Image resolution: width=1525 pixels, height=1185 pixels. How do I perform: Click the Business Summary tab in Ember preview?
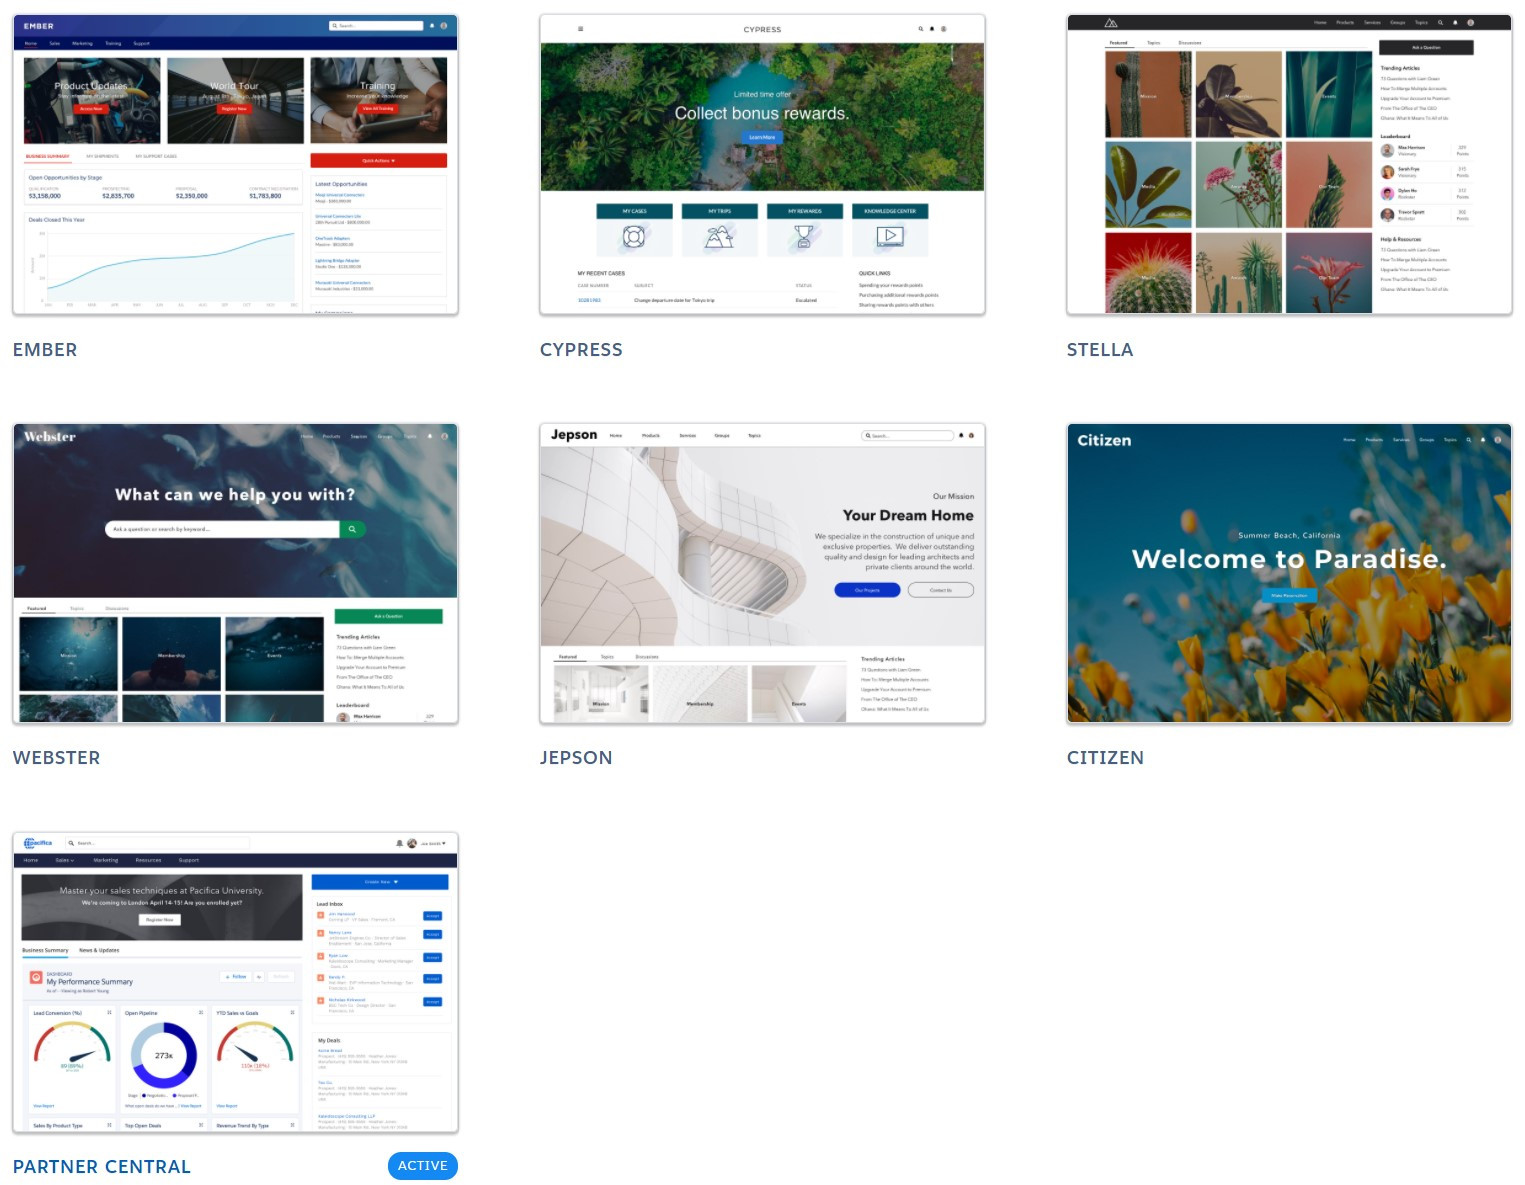click(48, 156)
